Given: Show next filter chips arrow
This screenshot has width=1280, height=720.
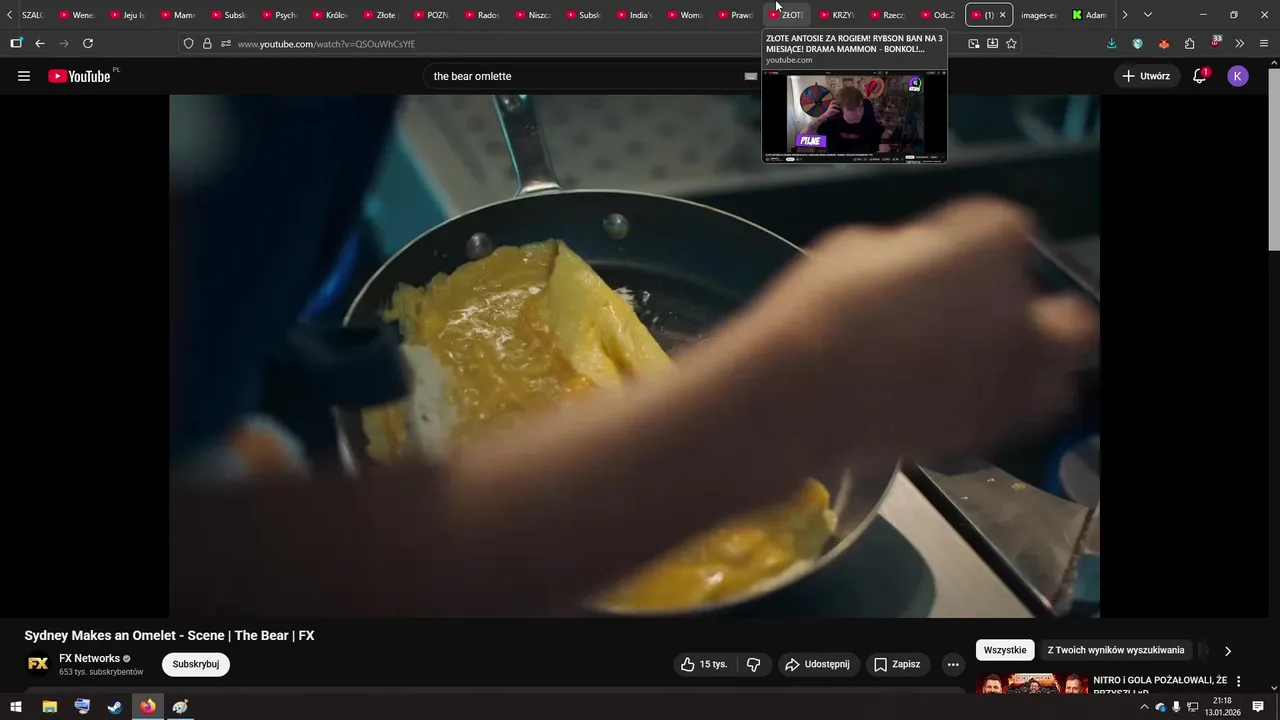Looking at the screenshot, I should click(x=1228, y=651).
